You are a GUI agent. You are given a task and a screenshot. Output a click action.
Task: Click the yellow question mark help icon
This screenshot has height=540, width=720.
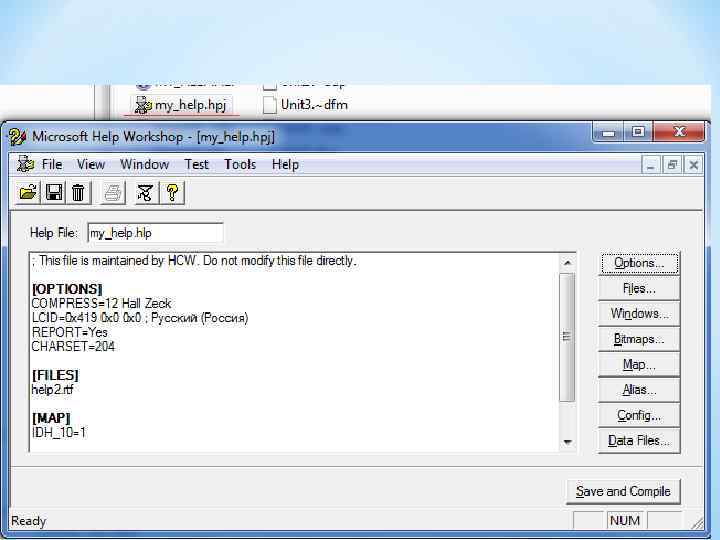[x=172, y=192]
